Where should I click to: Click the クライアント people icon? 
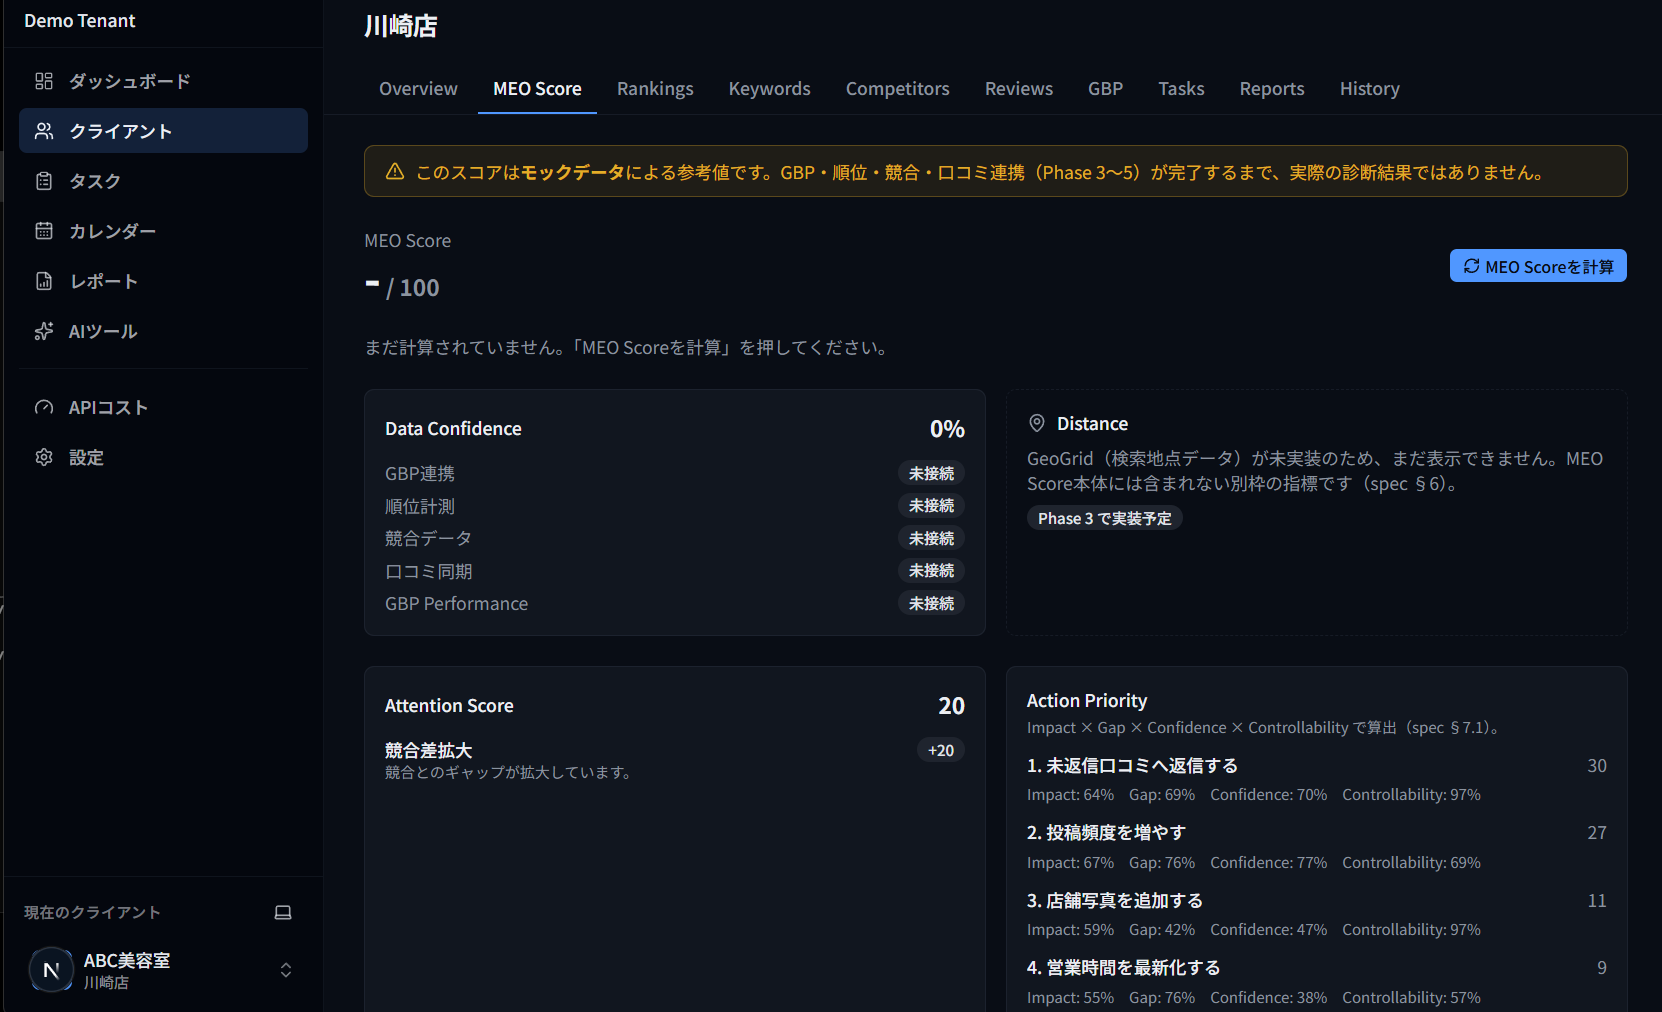coord(44,131)
